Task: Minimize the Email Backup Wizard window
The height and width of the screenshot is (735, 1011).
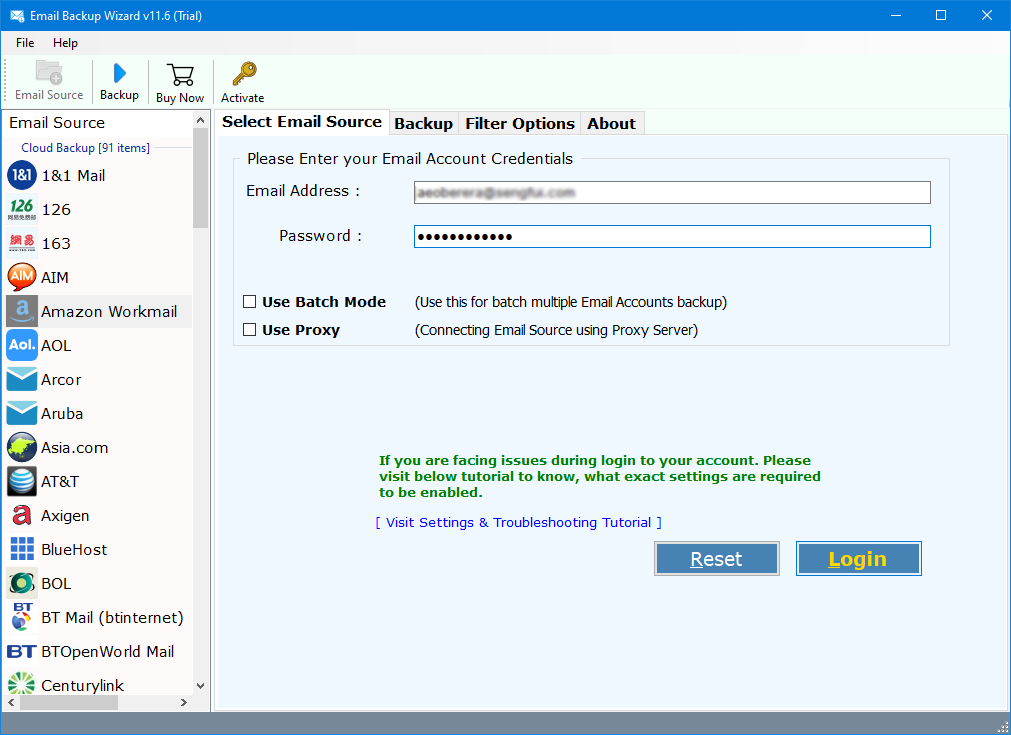Action: click(x=896, y=15)
